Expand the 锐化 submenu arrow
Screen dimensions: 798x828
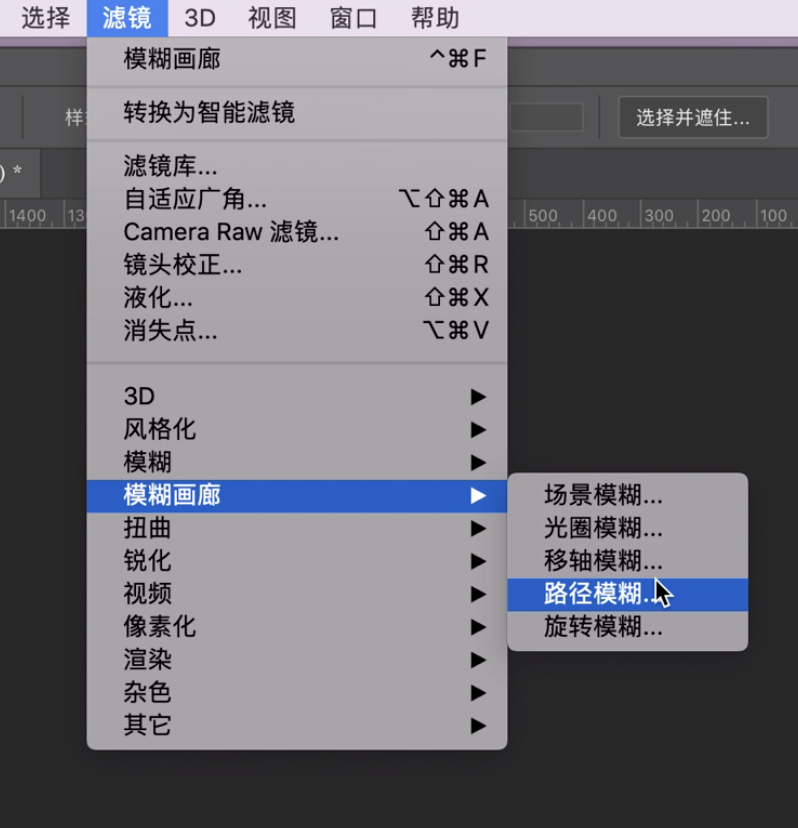(x=478, y=561)
